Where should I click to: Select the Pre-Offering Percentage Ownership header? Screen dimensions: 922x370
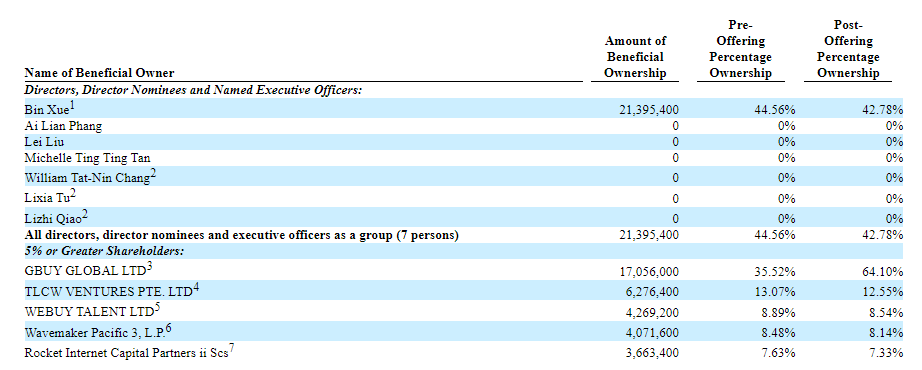point(740,49)
